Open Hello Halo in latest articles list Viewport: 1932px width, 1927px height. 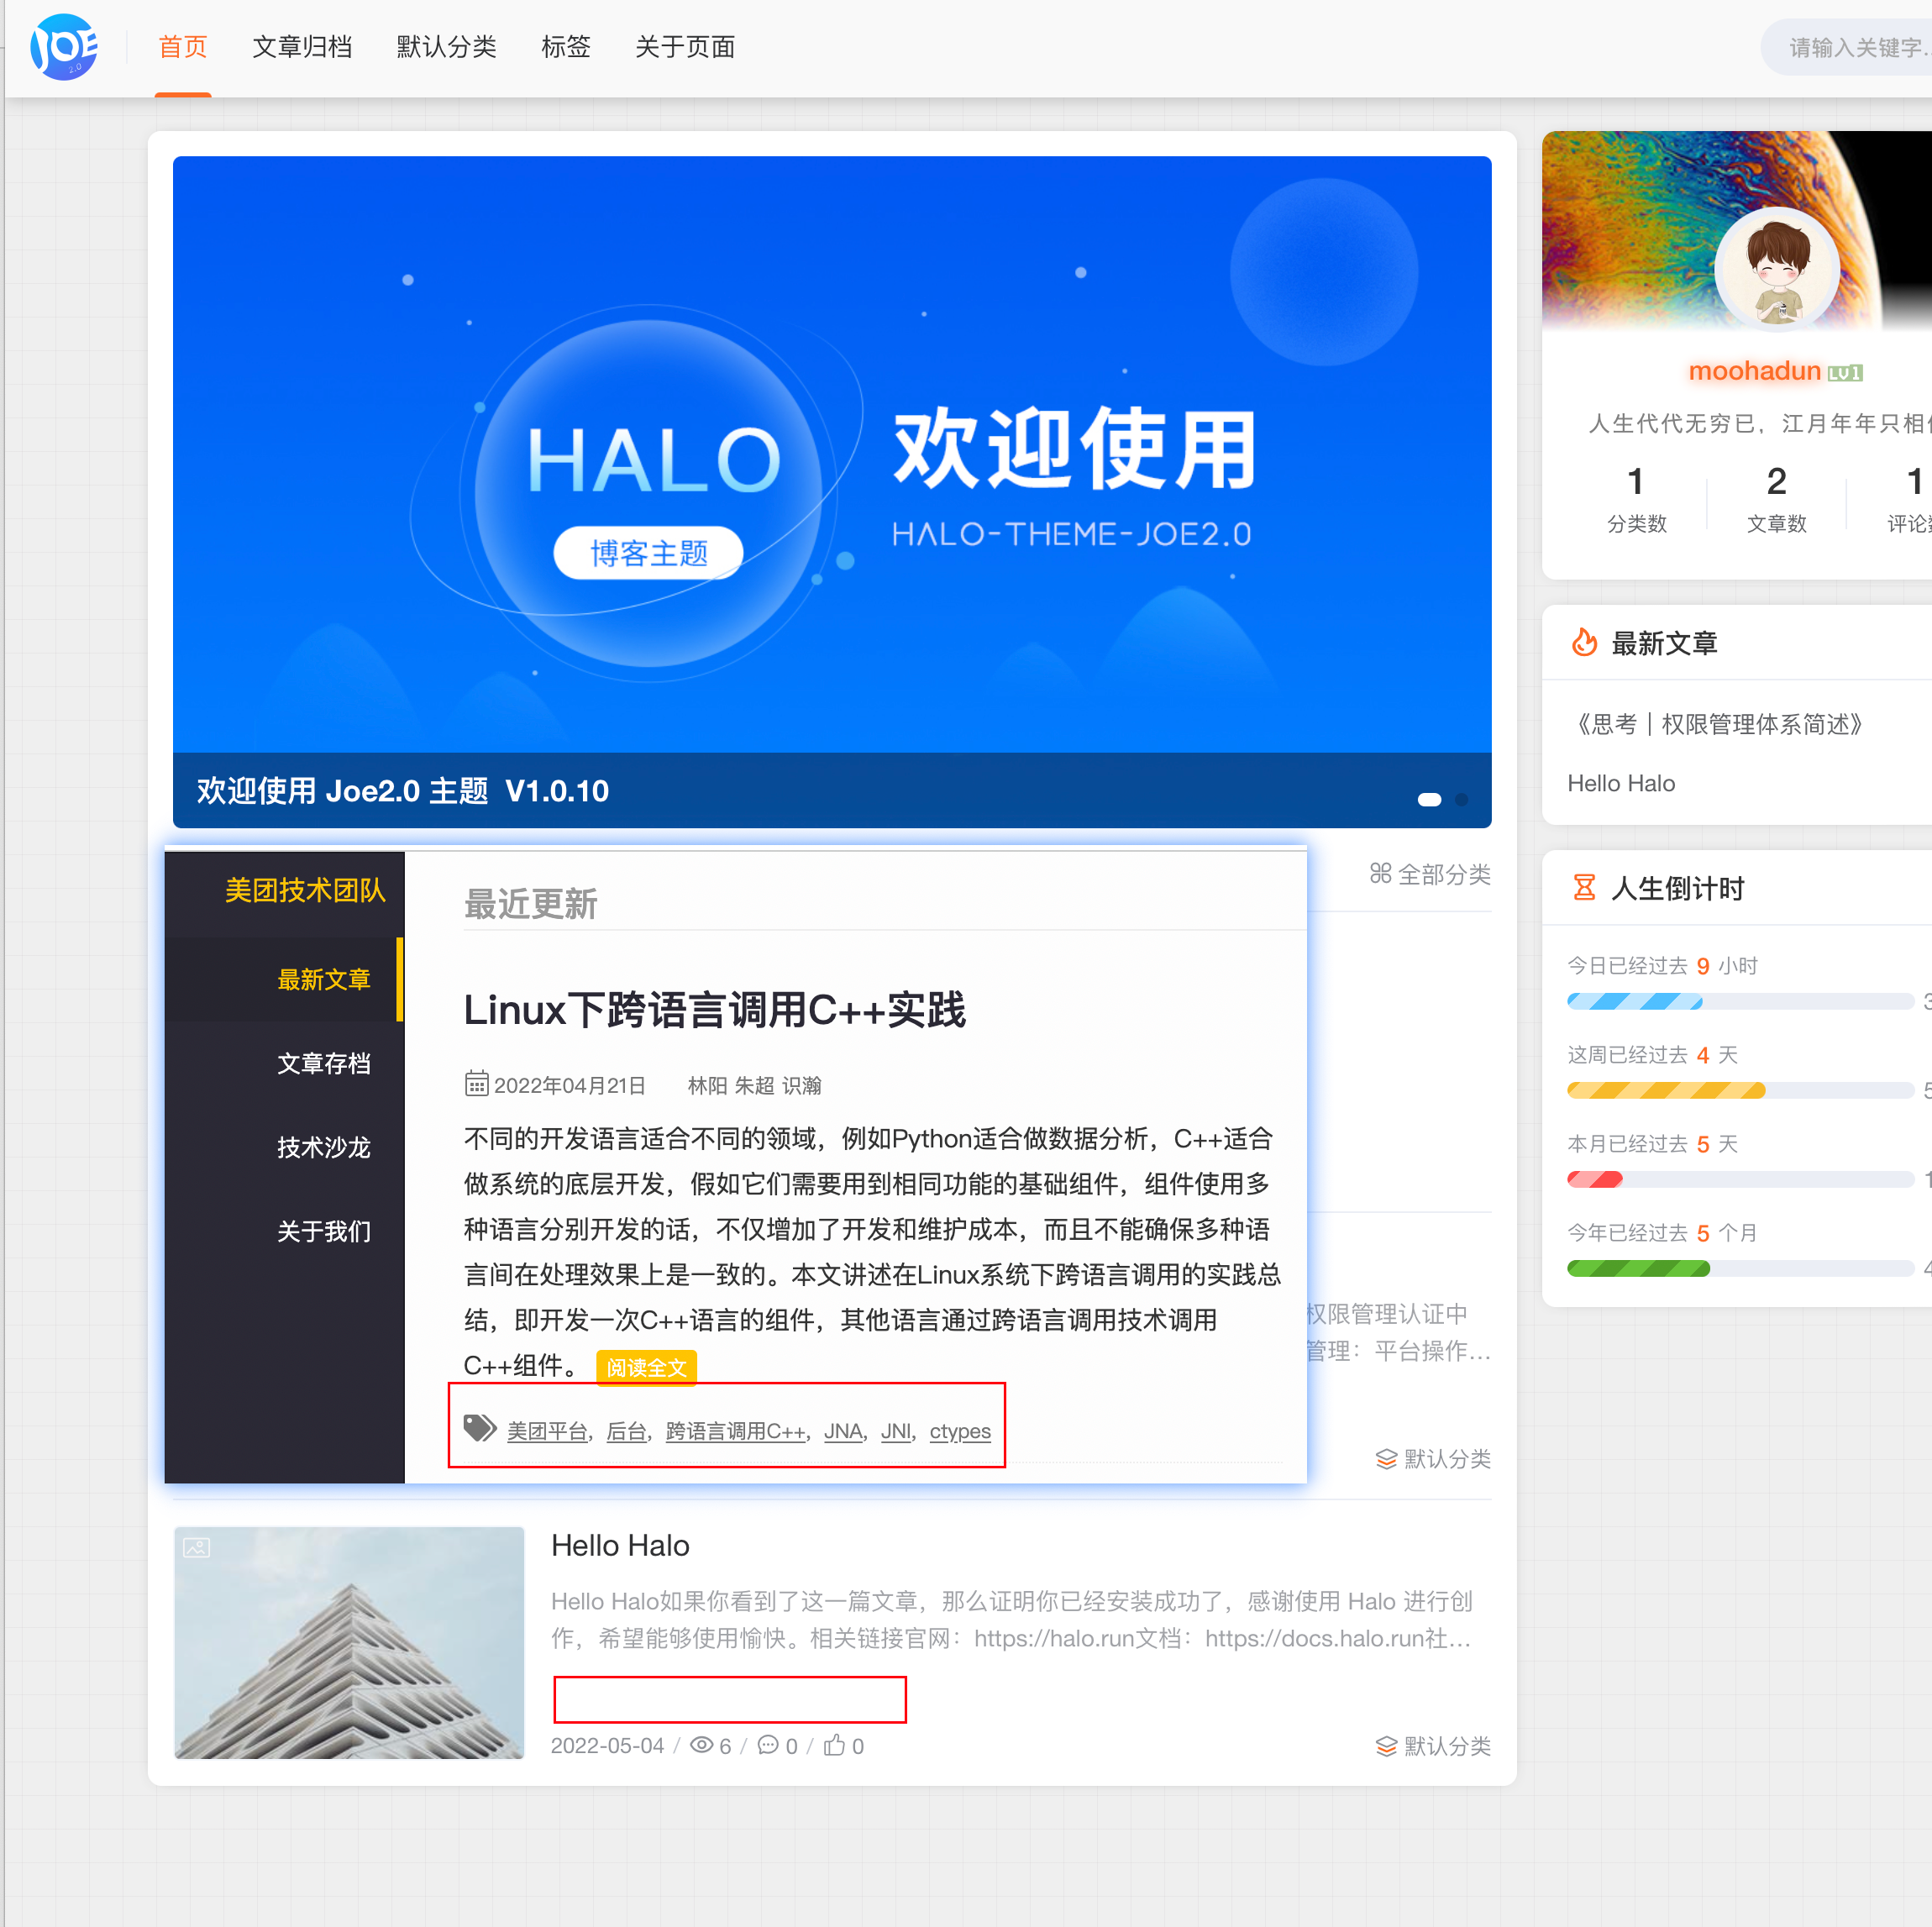[1621, 783]
